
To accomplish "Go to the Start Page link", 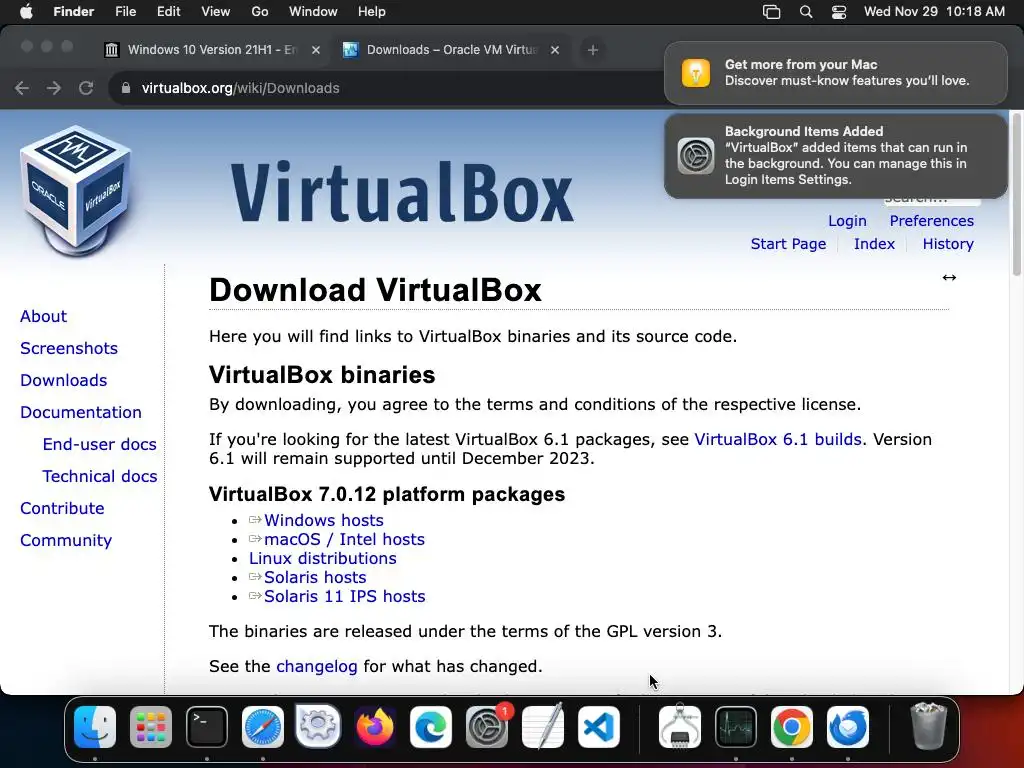I will [x=788, y=244].
